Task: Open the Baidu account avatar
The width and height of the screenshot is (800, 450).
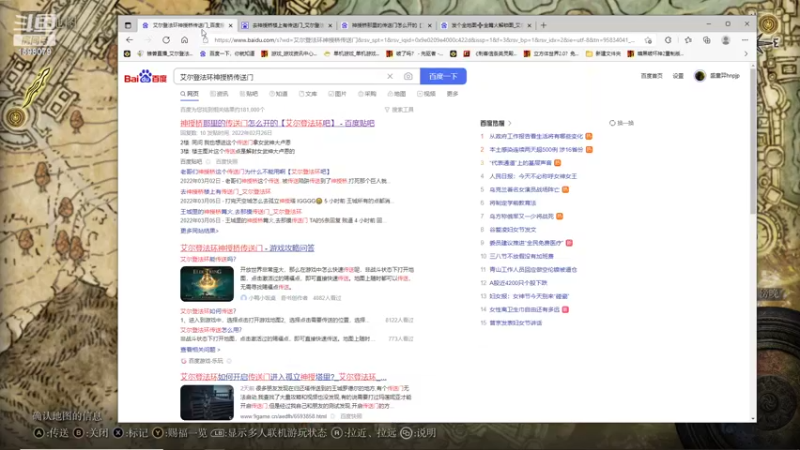Action: (x=700, y=76)
